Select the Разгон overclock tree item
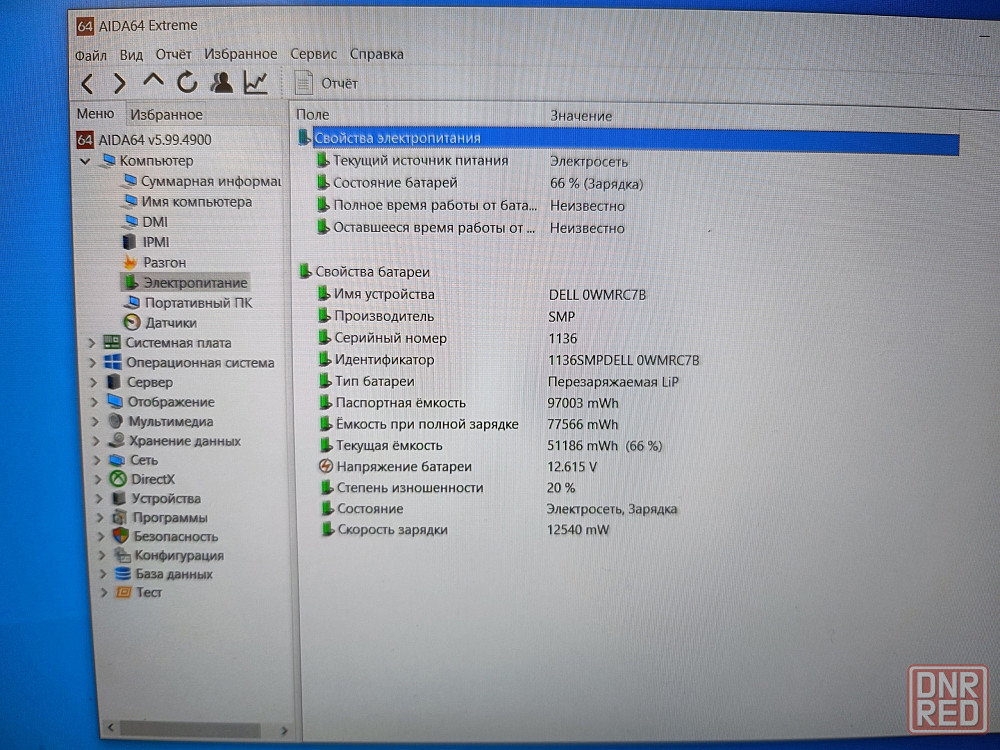Image resolution: width=1000 pixels, height=750 pixels. (x=164, y=262)
